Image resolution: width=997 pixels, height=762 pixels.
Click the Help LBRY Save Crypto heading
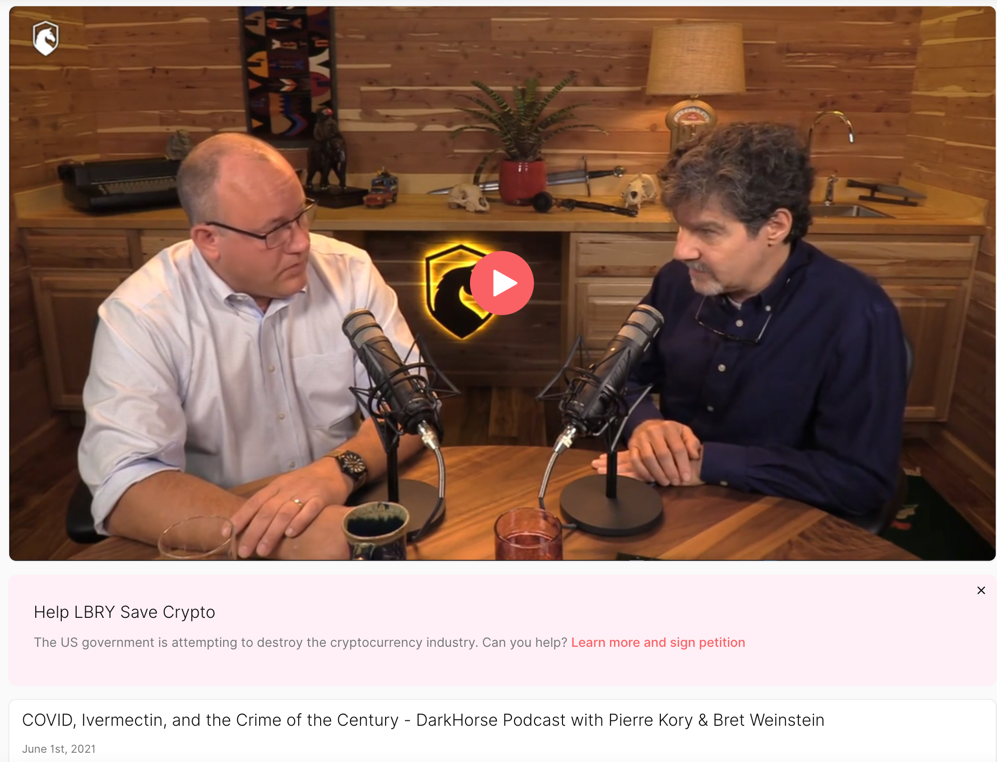tap(125, 612)
